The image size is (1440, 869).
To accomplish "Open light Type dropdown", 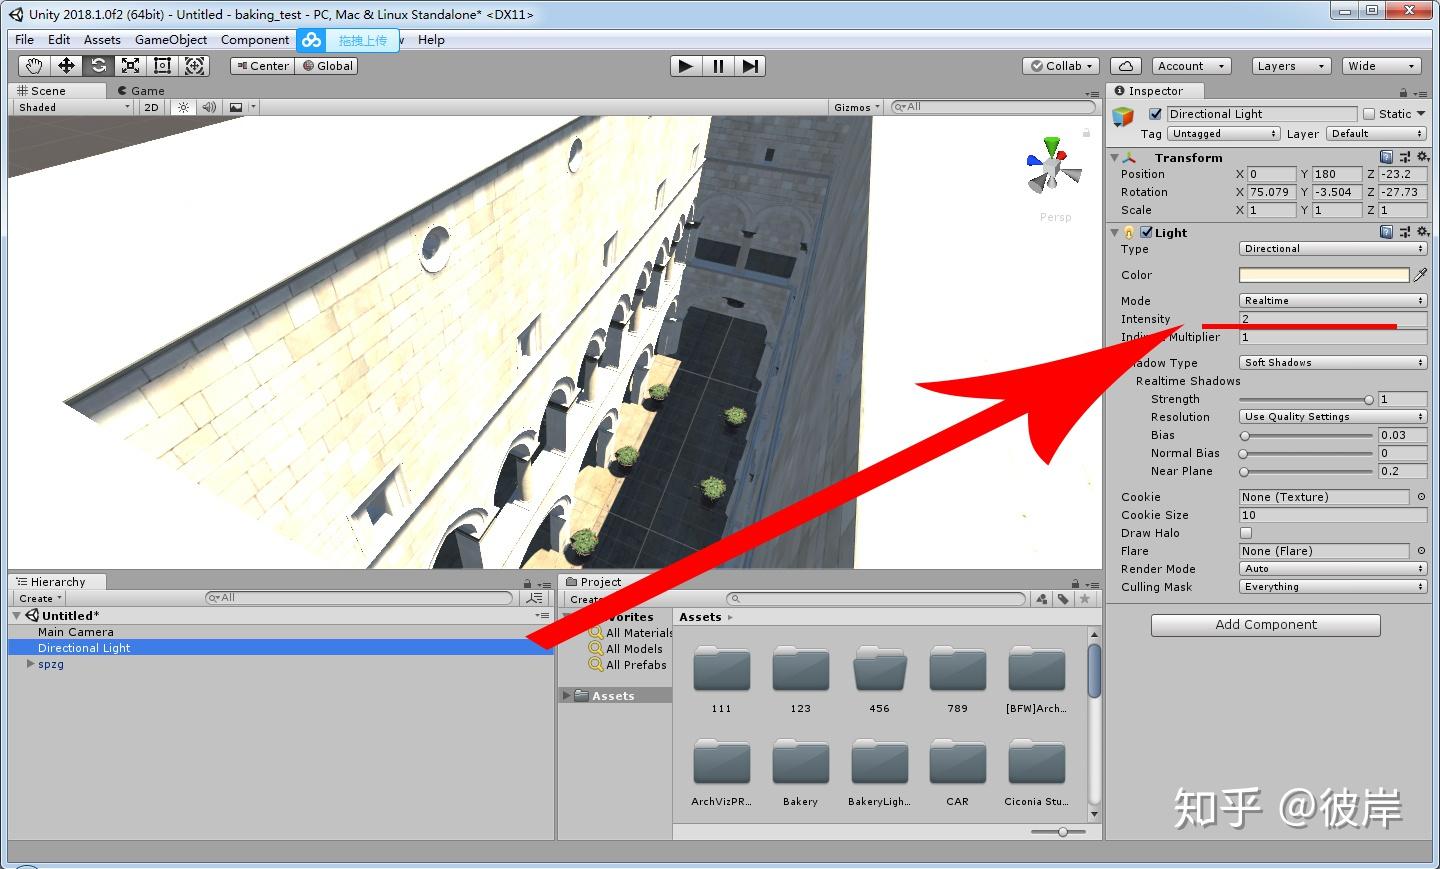I will click(1333, 249).
